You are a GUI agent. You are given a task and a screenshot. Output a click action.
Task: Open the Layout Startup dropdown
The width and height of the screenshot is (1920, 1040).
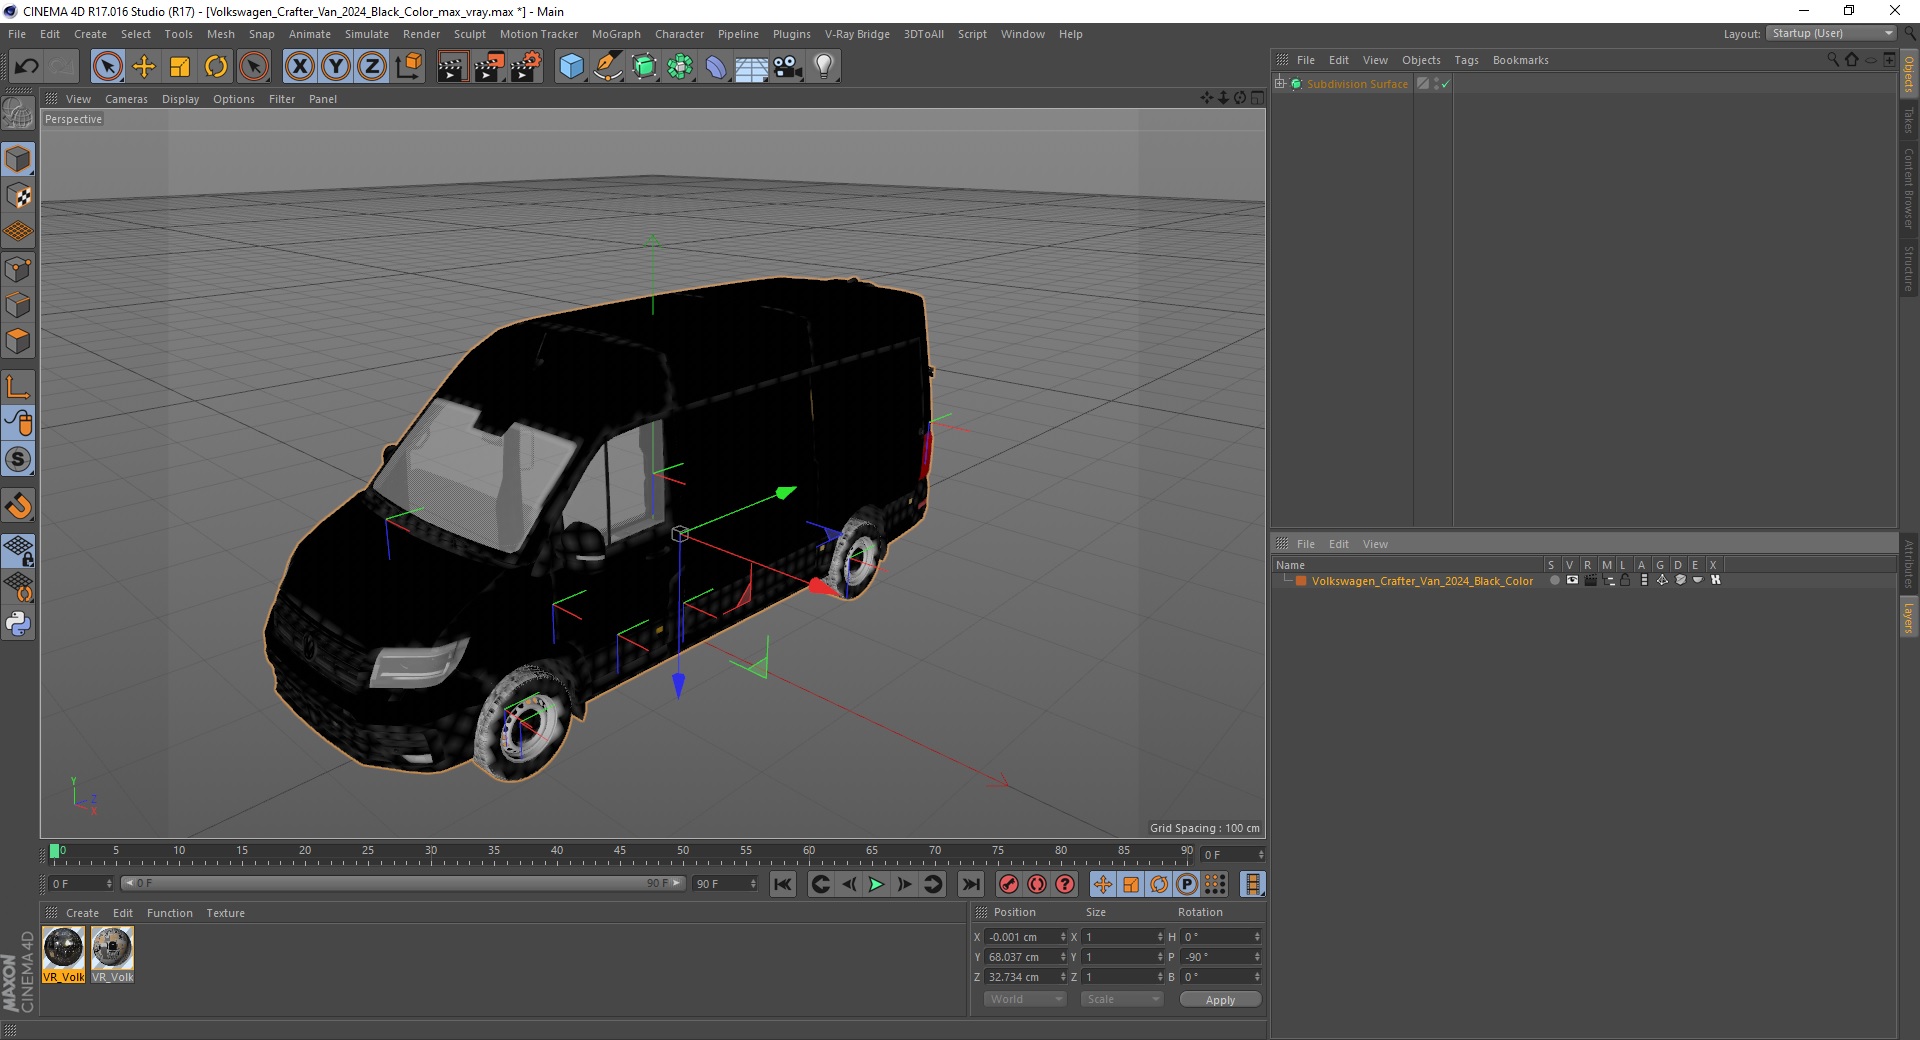tap(1831, 33)
